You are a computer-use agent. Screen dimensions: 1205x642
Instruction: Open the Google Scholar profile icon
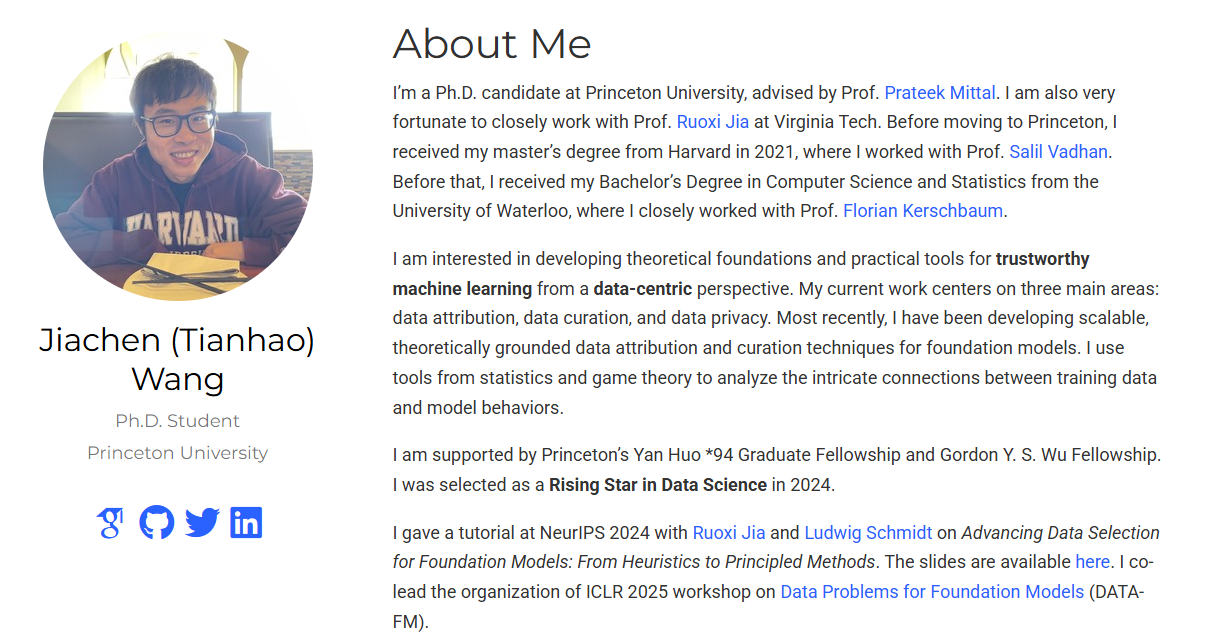point(110,522)
